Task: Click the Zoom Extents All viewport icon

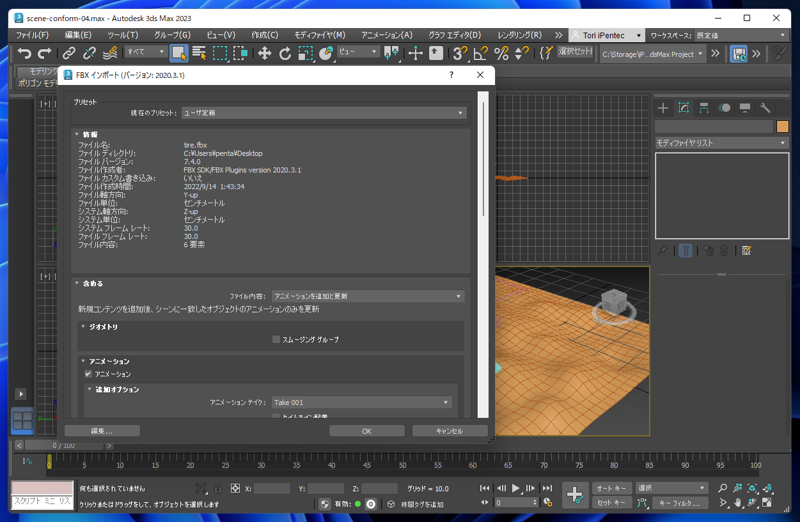Action: click(x=767, y=488)
